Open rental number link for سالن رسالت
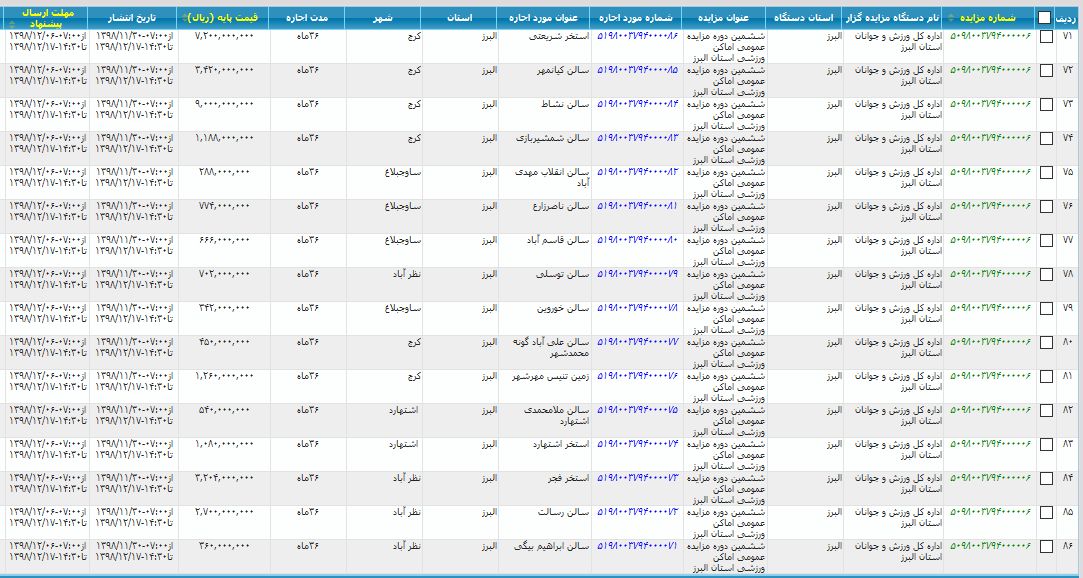1083x578 pixels. coord(638,512)
